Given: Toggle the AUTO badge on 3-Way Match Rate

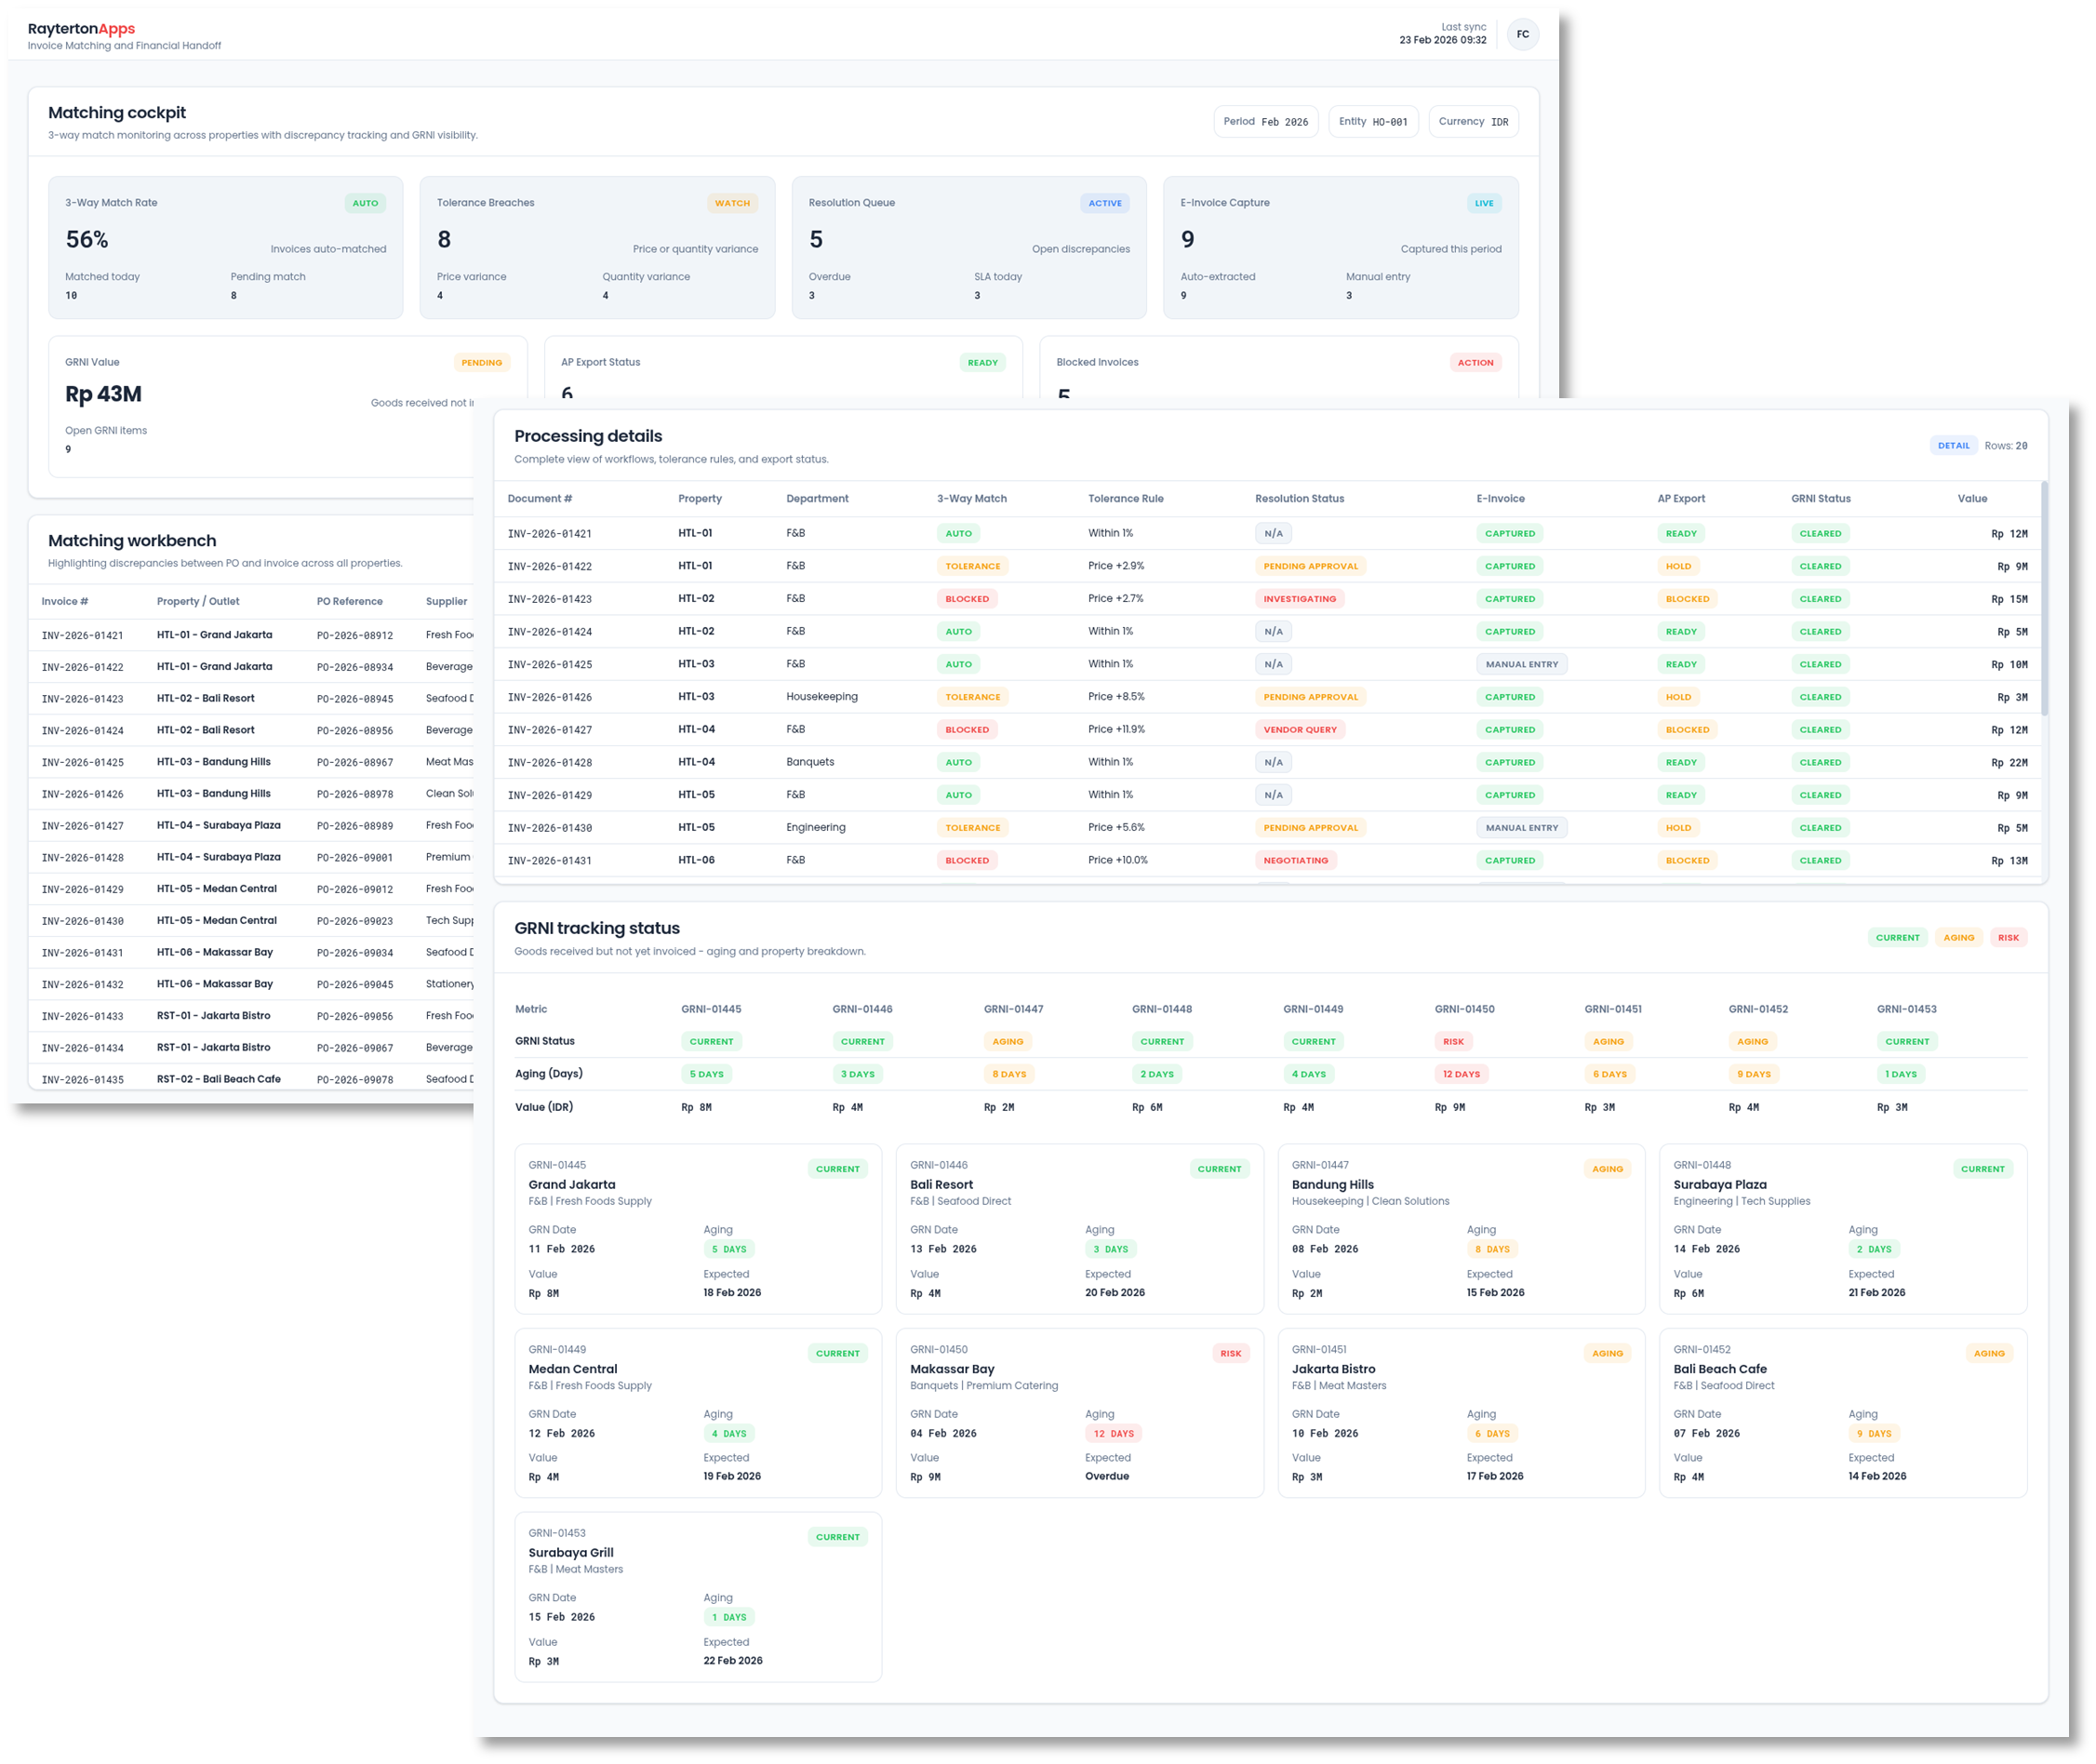Looking at the screenshot, I should coord(366,202).
